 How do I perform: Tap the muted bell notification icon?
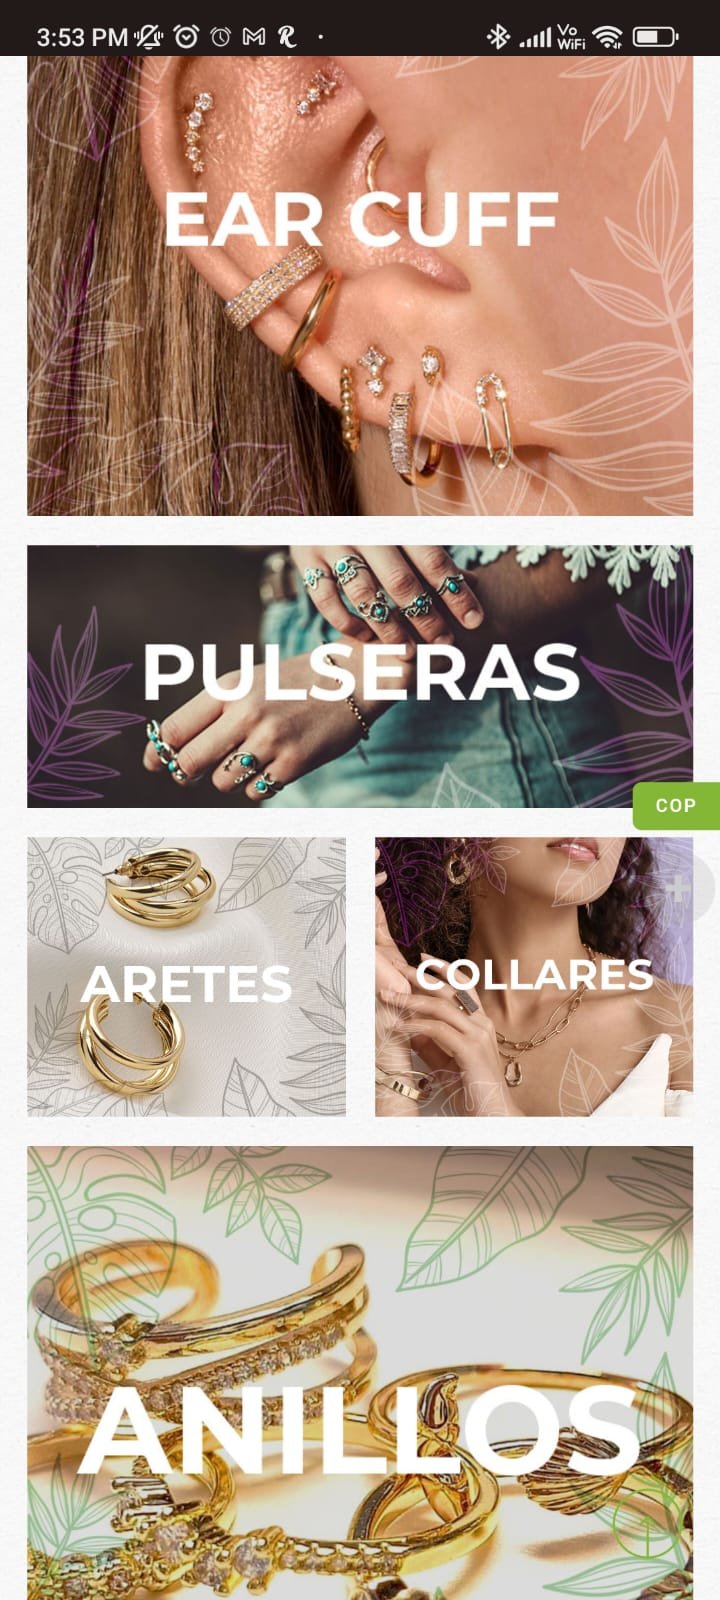pos(149,38)
